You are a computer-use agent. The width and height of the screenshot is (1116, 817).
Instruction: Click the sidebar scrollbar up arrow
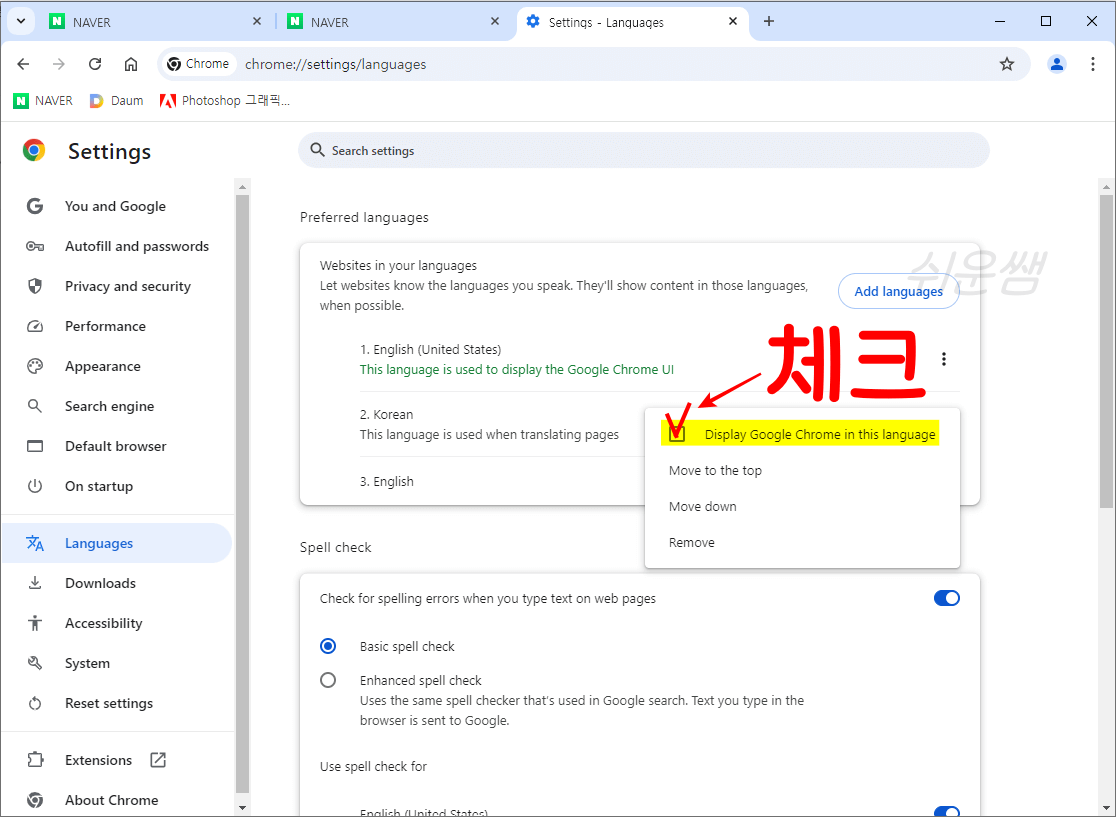[x=243, y=188]
